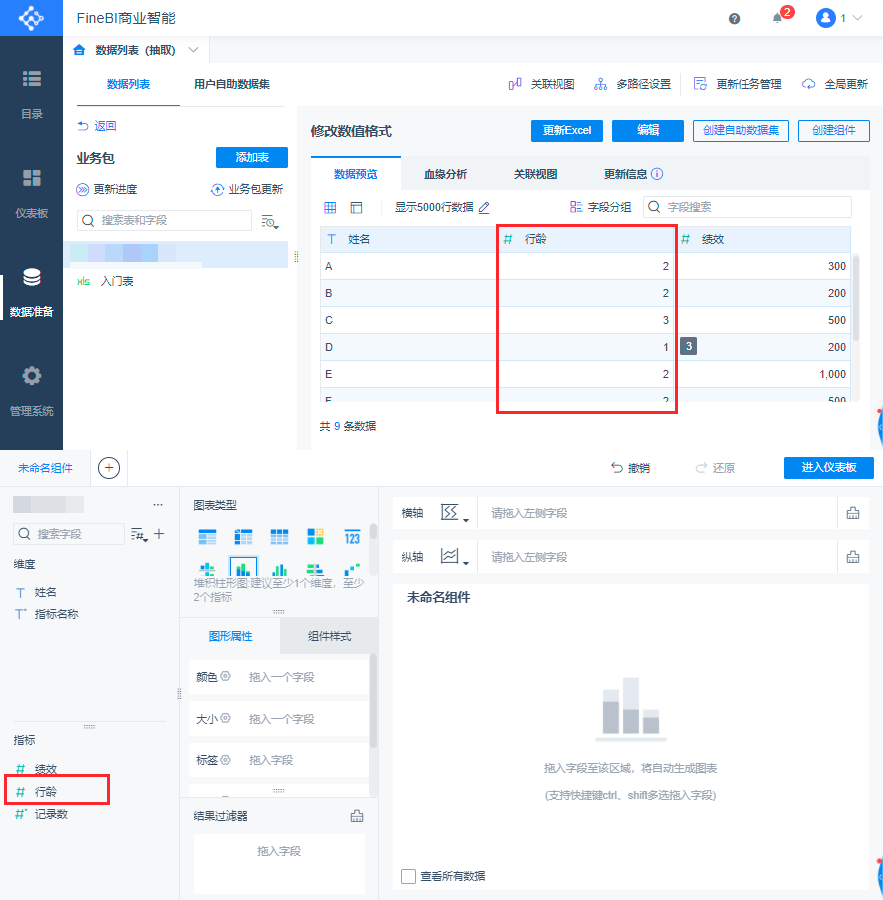Click the 更新信息 info icon
The height and width of the screenshot is (900, 883).
click(x=657, y=174)
